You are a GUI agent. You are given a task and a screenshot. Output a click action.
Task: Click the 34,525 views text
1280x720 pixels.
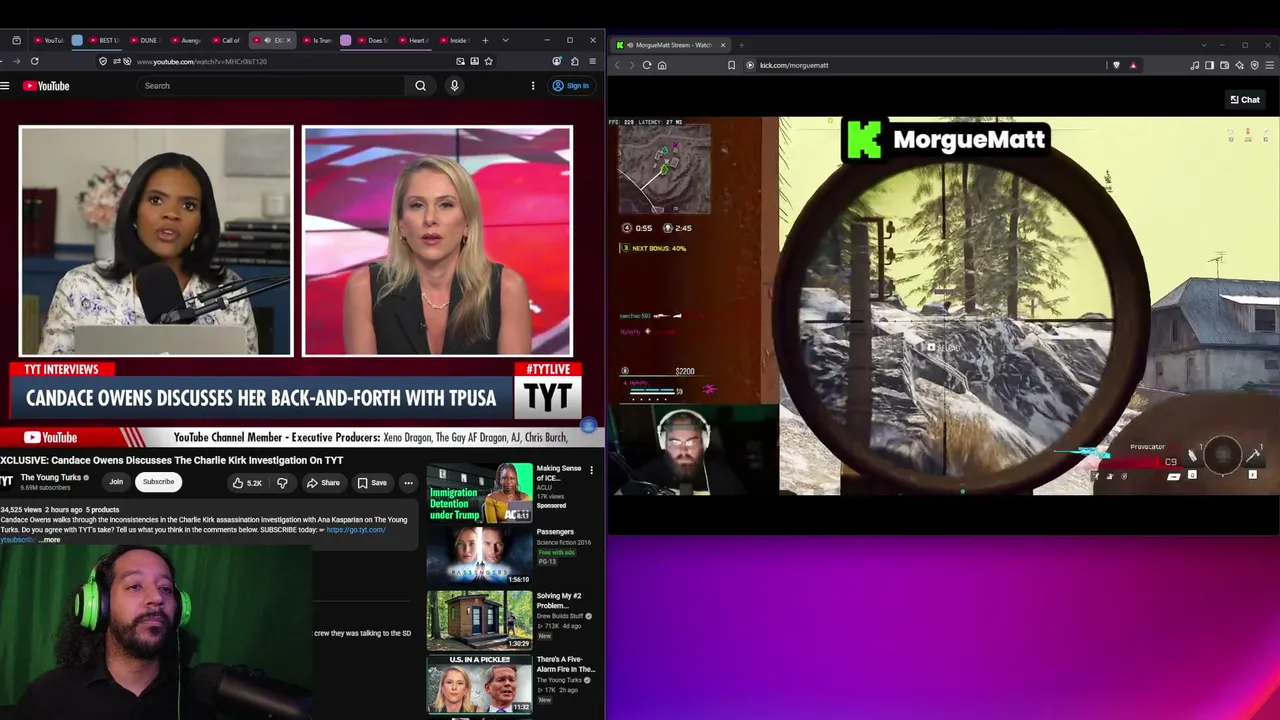[x=19, y=510]
